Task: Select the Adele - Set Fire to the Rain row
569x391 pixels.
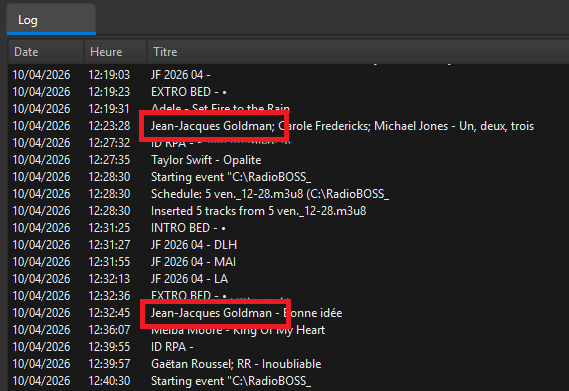Action: [288, 109]
